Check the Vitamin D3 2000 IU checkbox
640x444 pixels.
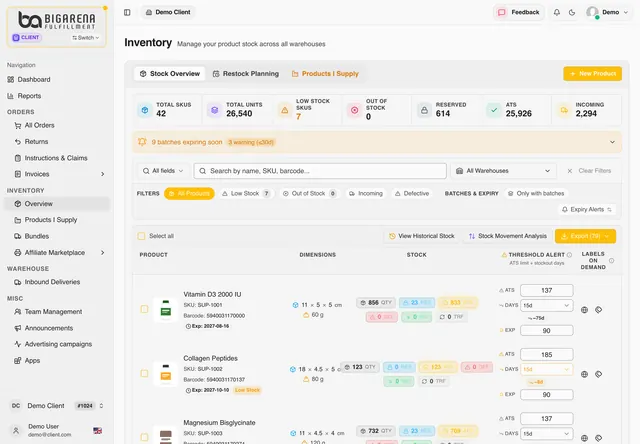coord(144,309)
